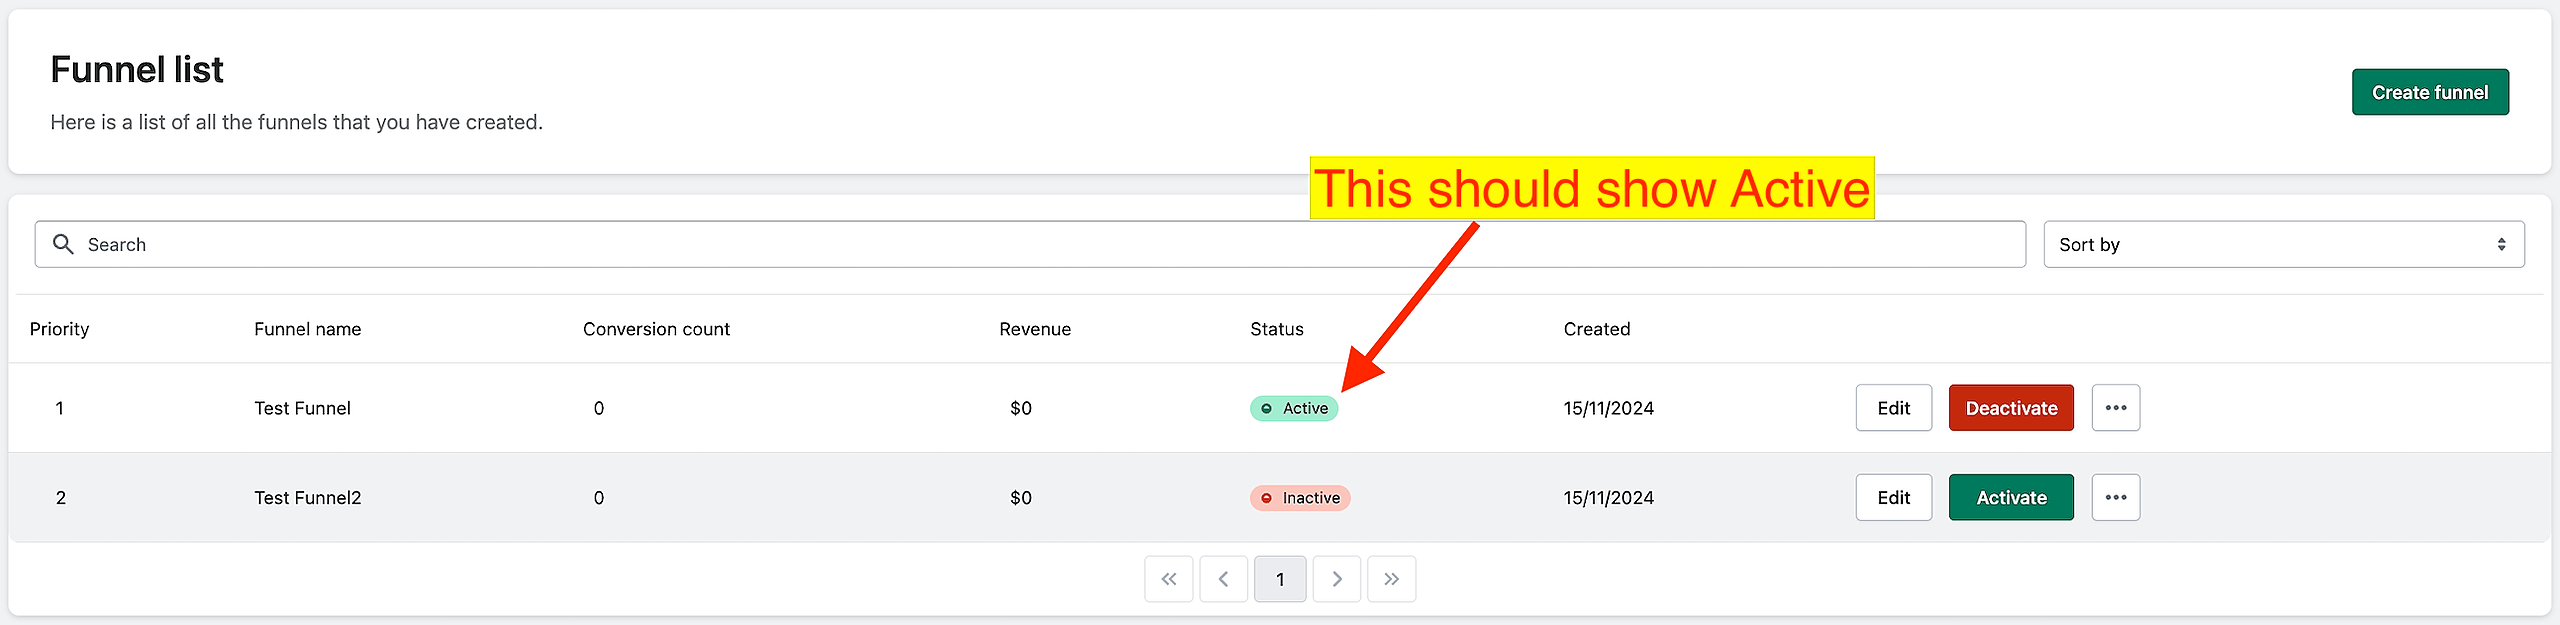
Task: Click the Create funnel button
Action: [2429, 92]
